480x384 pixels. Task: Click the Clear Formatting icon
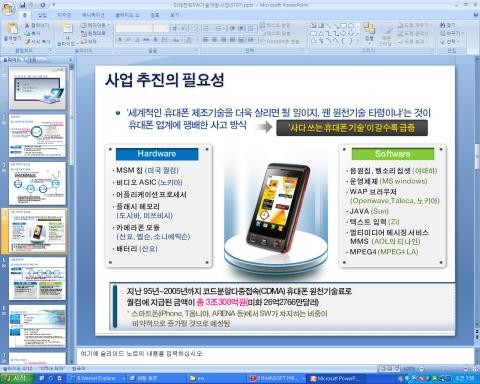point(193,28)
